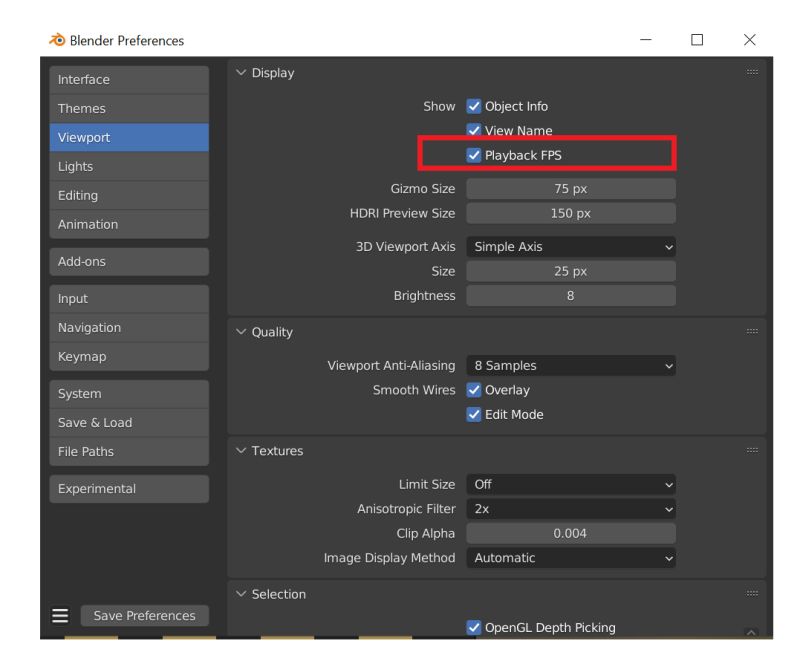Close the Blender Preferences window
This screenshot has width=800, height=658.
[x=749, y=40]
